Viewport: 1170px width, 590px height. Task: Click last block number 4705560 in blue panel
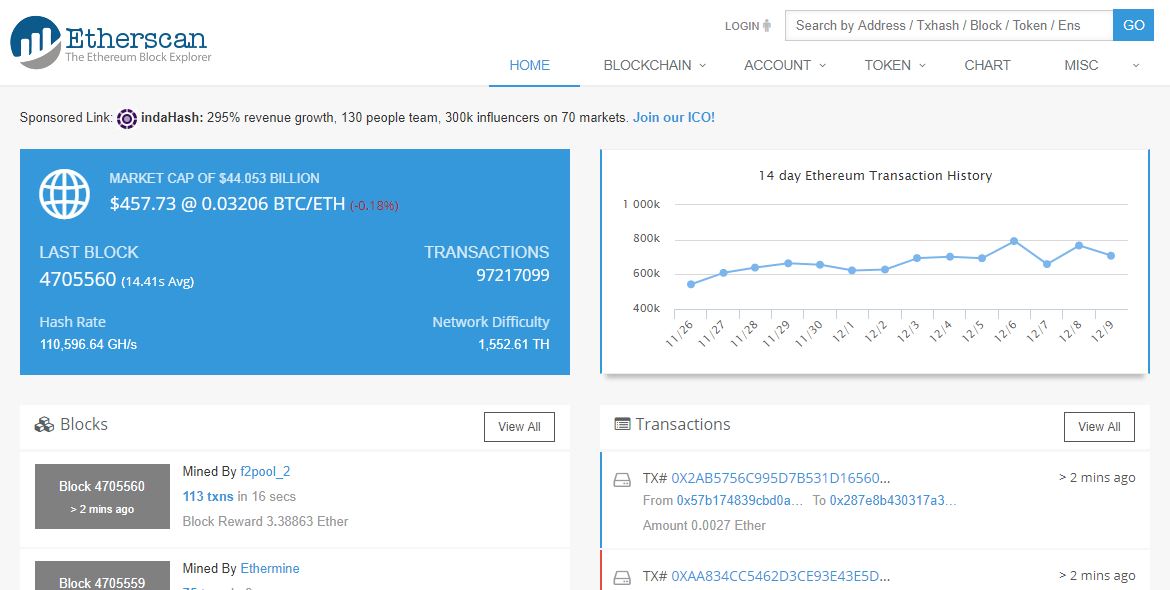click(78, 280)
